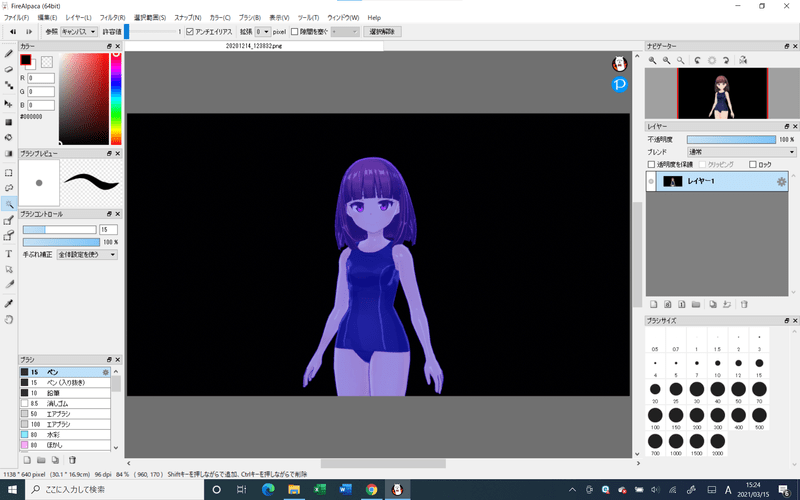The height and width of the screenshot is (500, 800).
Task: Pick the Eyedropper tool
Action: point(9,303)
